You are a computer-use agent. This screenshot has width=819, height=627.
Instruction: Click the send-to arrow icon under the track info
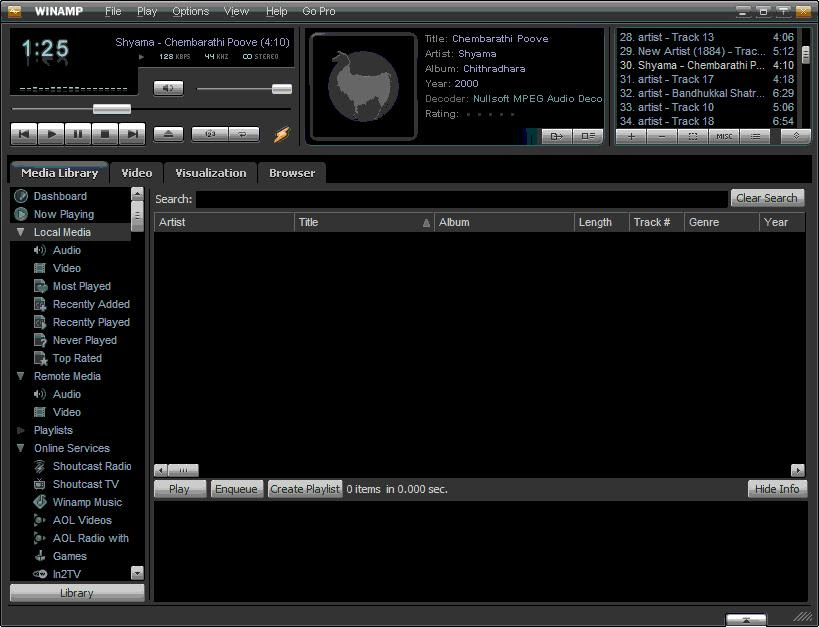click(x=557, y=136)
